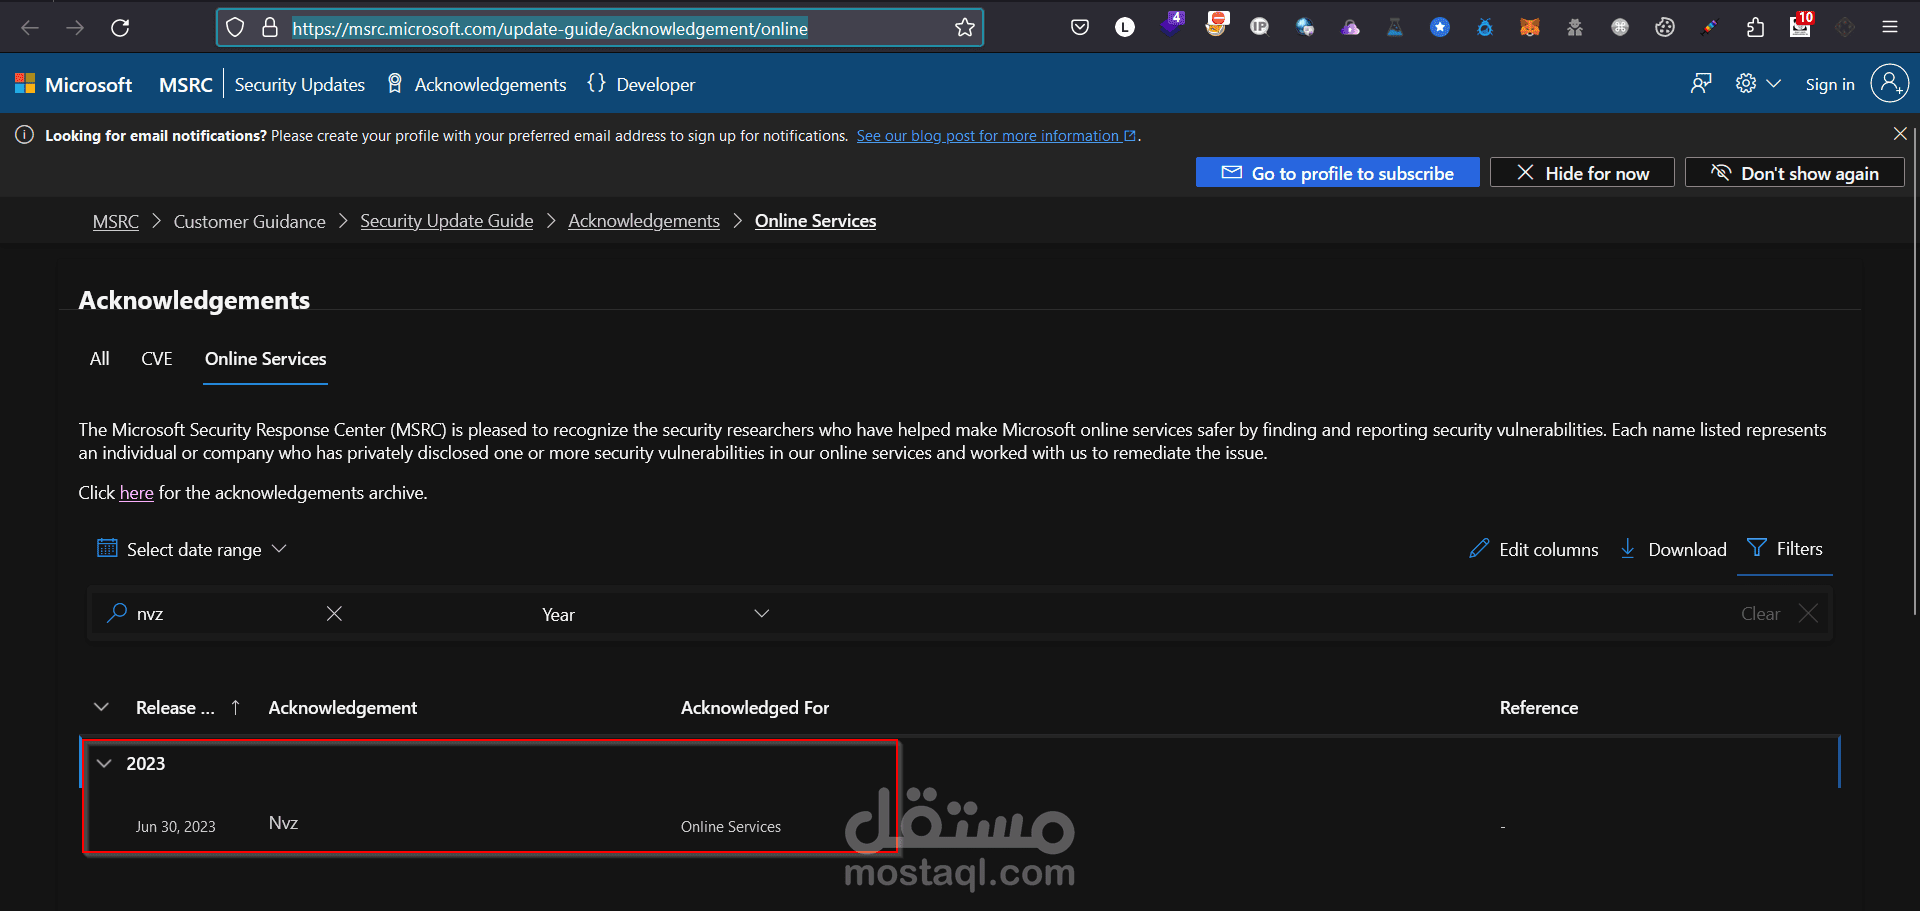This screenshot has height=911, width=1920.
Task: Open the Pocket save icon
Action: click(x=1080, y=28)
